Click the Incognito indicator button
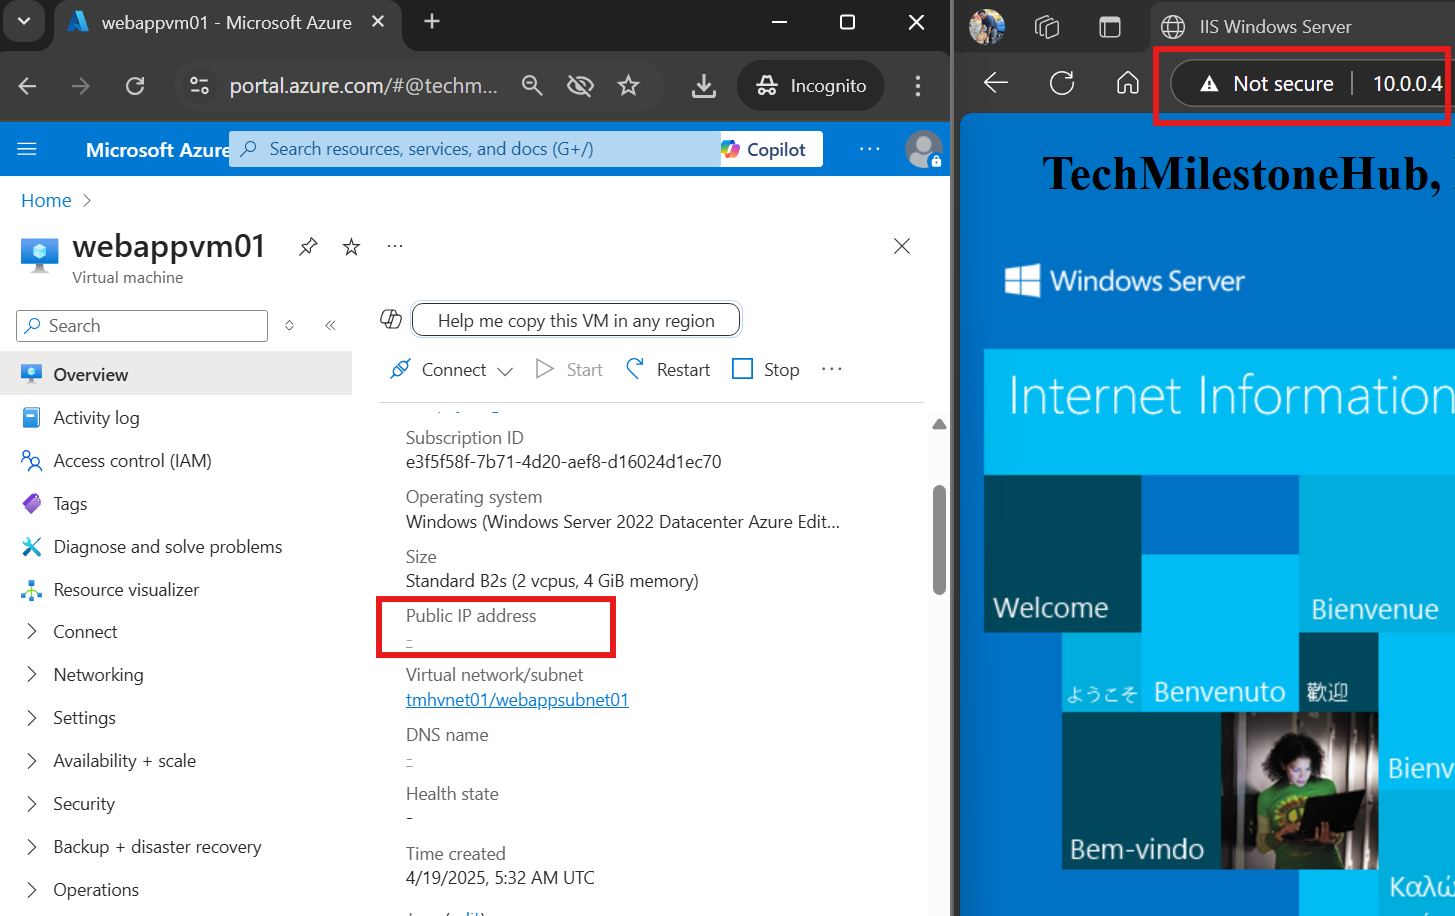1455x916 pixels. (811, 86)
